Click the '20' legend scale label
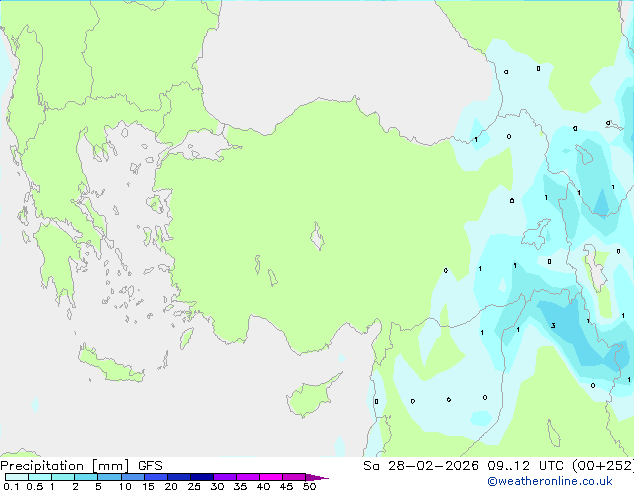 tap(171, 486)
